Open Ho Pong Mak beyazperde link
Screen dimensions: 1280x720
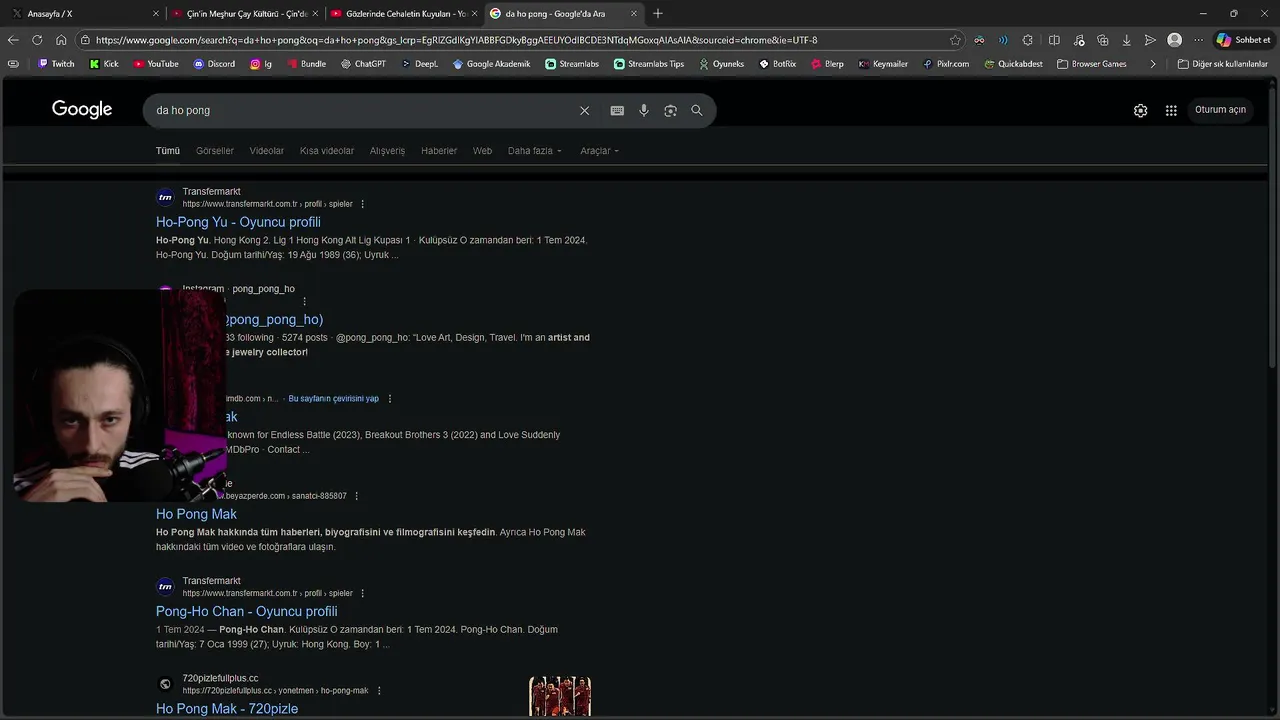coord(196,514)
